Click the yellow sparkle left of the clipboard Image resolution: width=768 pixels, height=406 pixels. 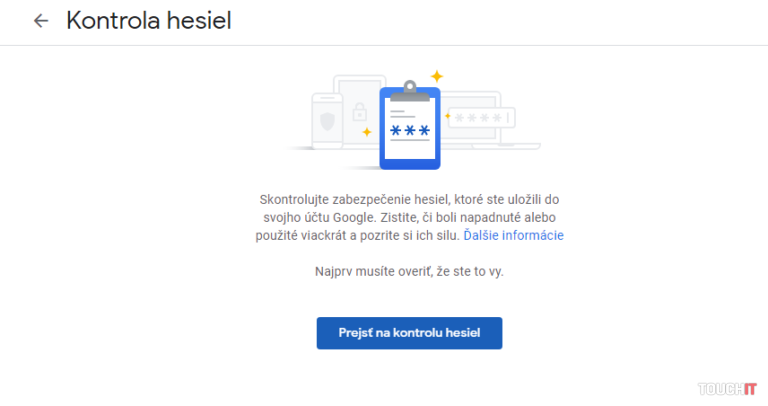coord(367,131)
